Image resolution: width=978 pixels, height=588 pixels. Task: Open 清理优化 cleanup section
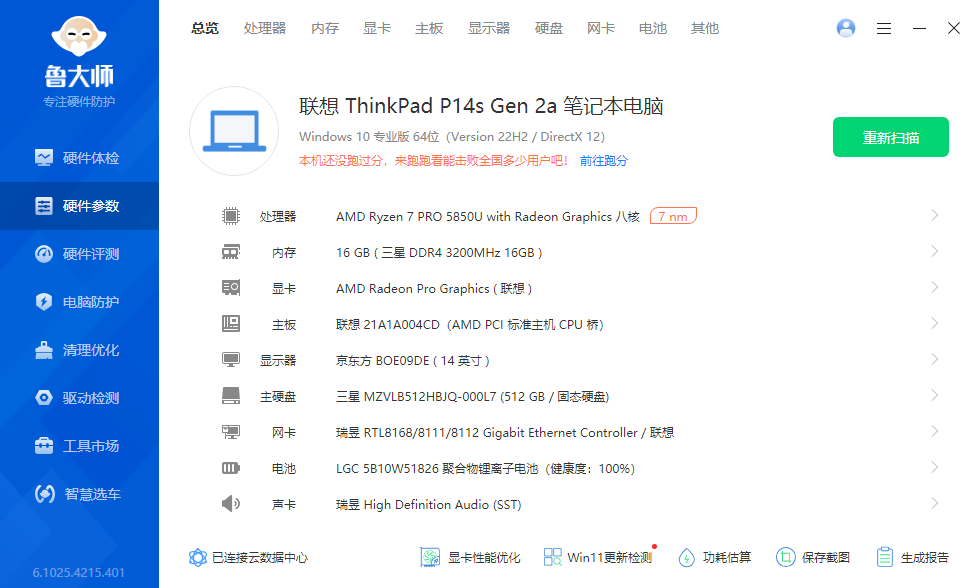[79, 350]
